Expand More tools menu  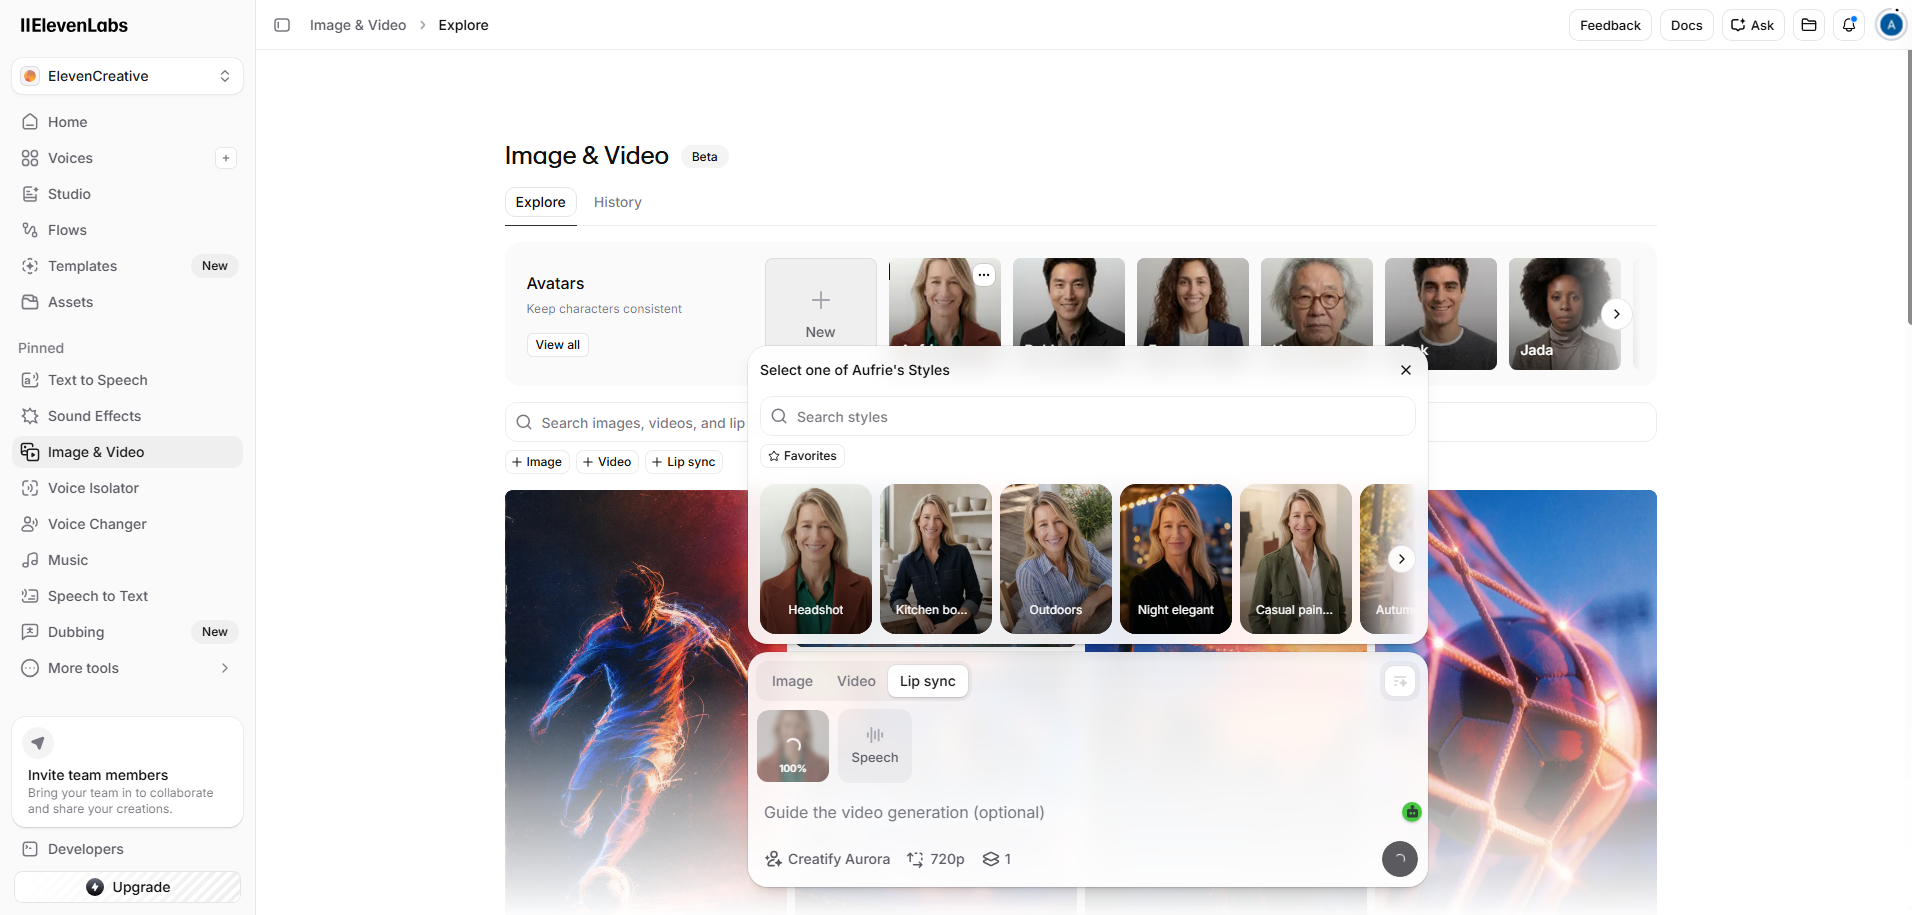[x=127, y=668]
